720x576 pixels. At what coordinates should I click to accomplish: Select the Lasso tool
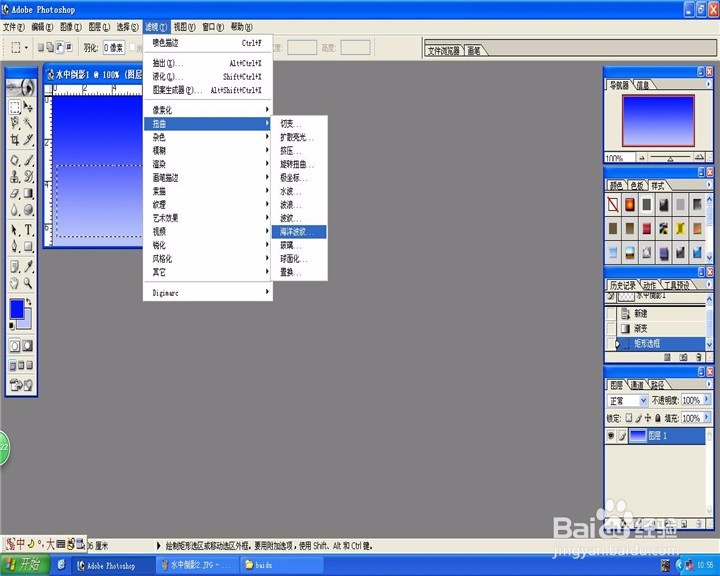[x=15, y=123]
